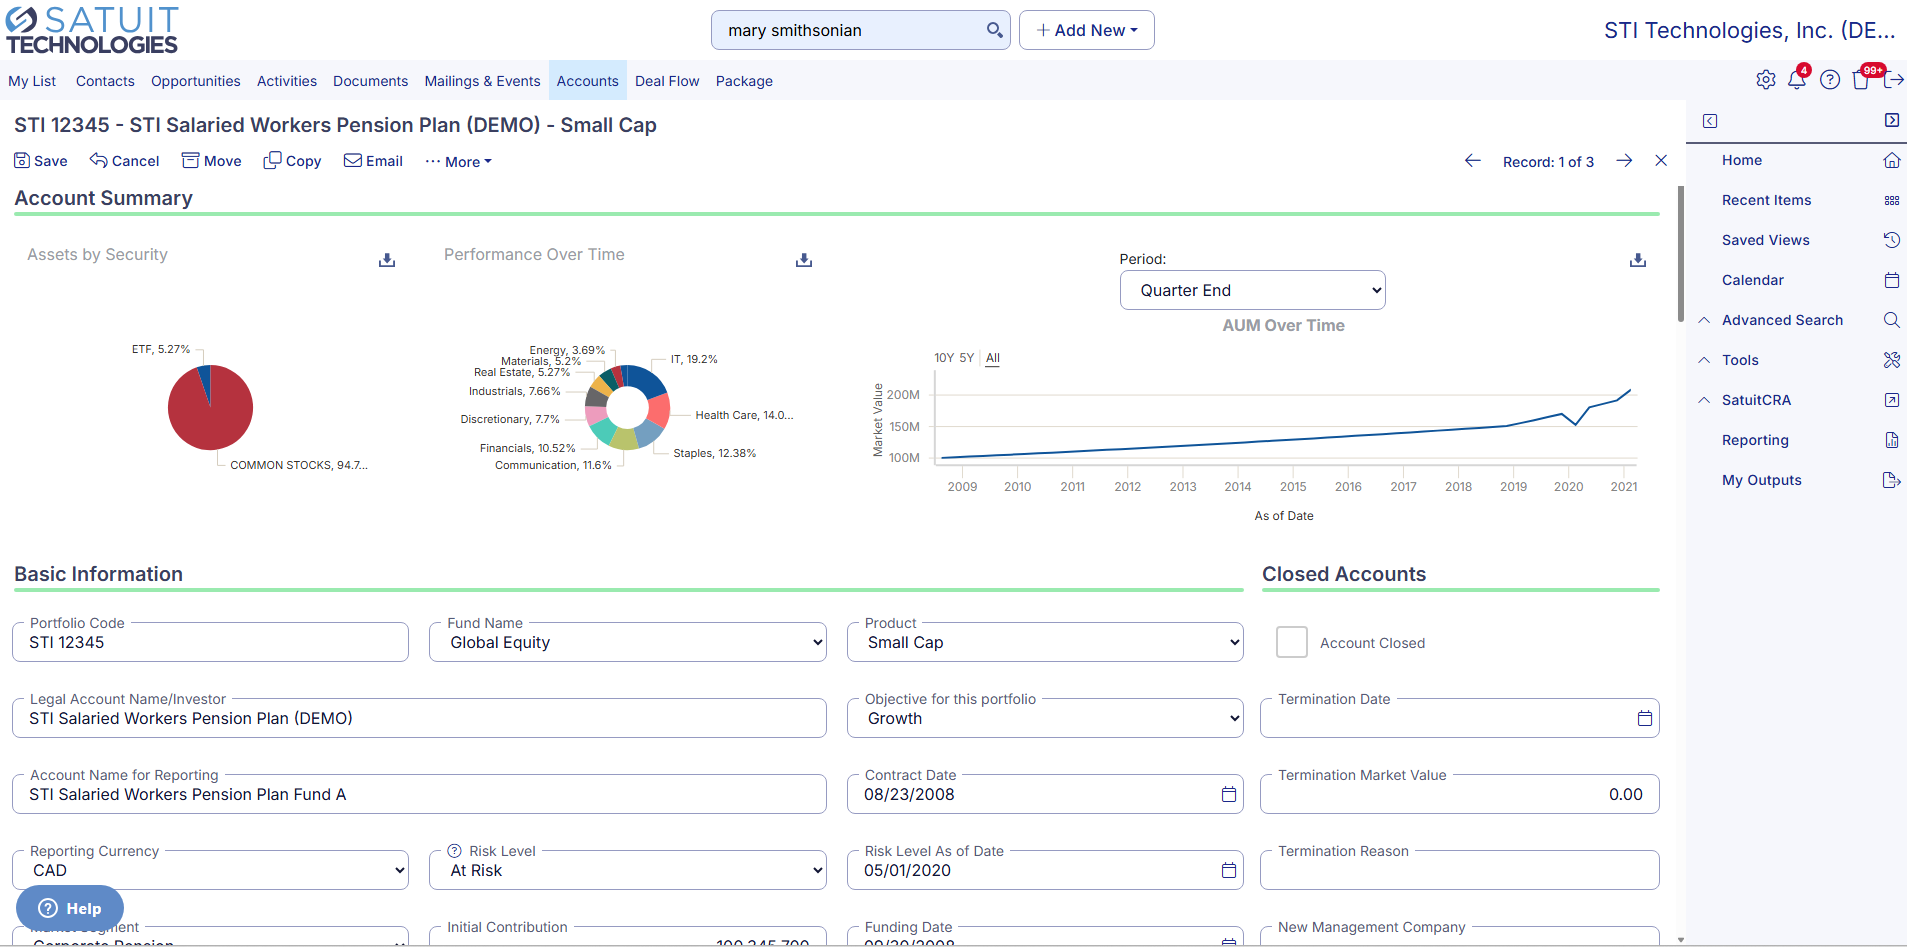Open the My List tab
The height and width of the screenshot is (947, 1907).
click(32, 81)
